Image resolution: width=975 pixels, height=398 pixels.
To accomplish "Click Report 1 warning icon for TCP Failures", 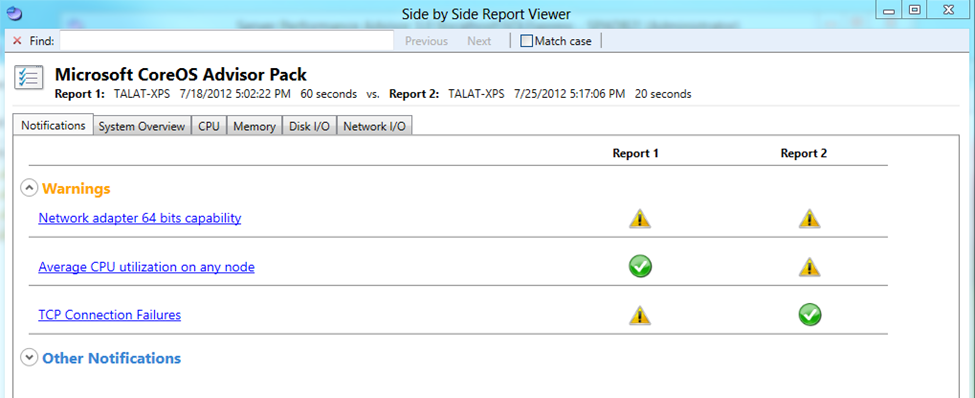I will click(x=640, y=315).
